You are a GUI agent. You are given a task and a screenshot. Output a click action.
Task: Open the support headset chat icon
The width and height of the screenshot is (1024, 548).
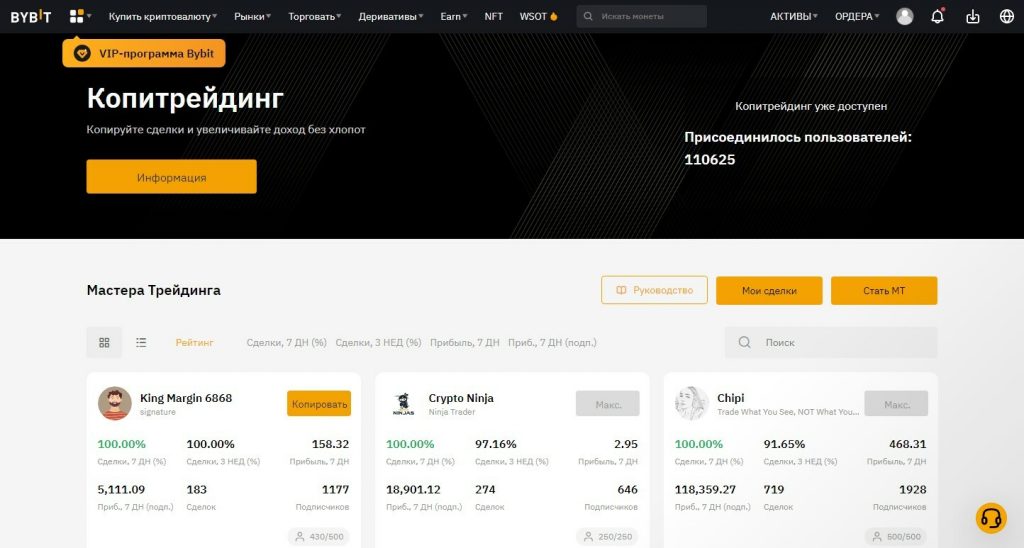coord(991,518)
